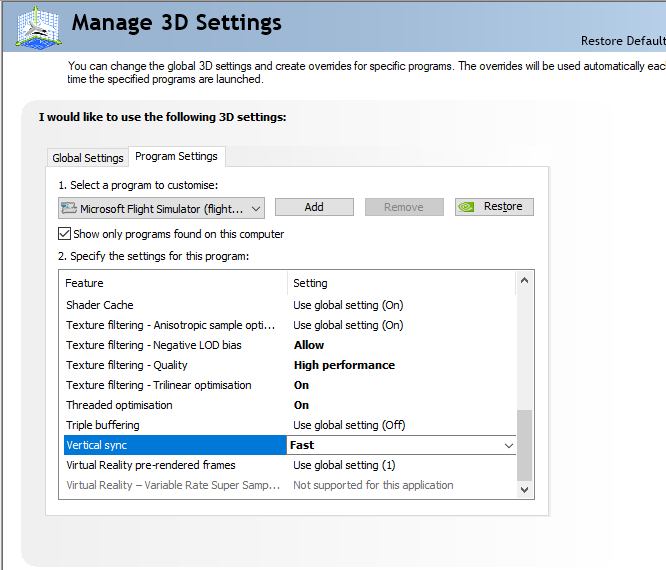Click Anisotropic sample's Use global setting (On) value
Image resolution: width=666 pixels, height=570 pixels.
(x=348, y=325)
